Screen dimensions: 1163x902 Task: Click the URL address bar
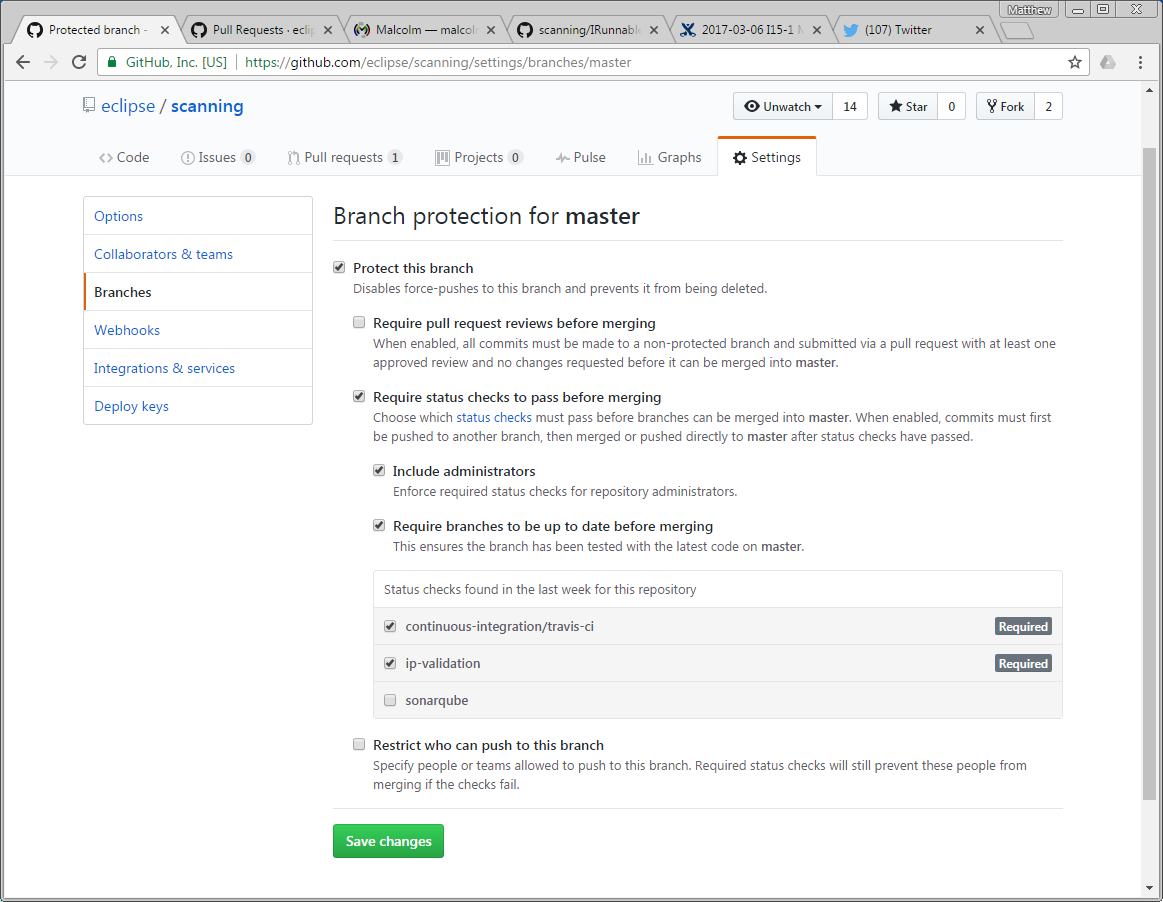click(640, 62)
